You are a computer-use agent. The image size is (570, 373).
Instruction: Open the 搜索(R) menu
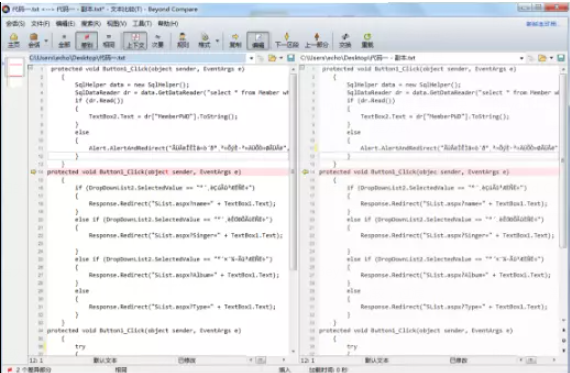[x=91, y=24]
